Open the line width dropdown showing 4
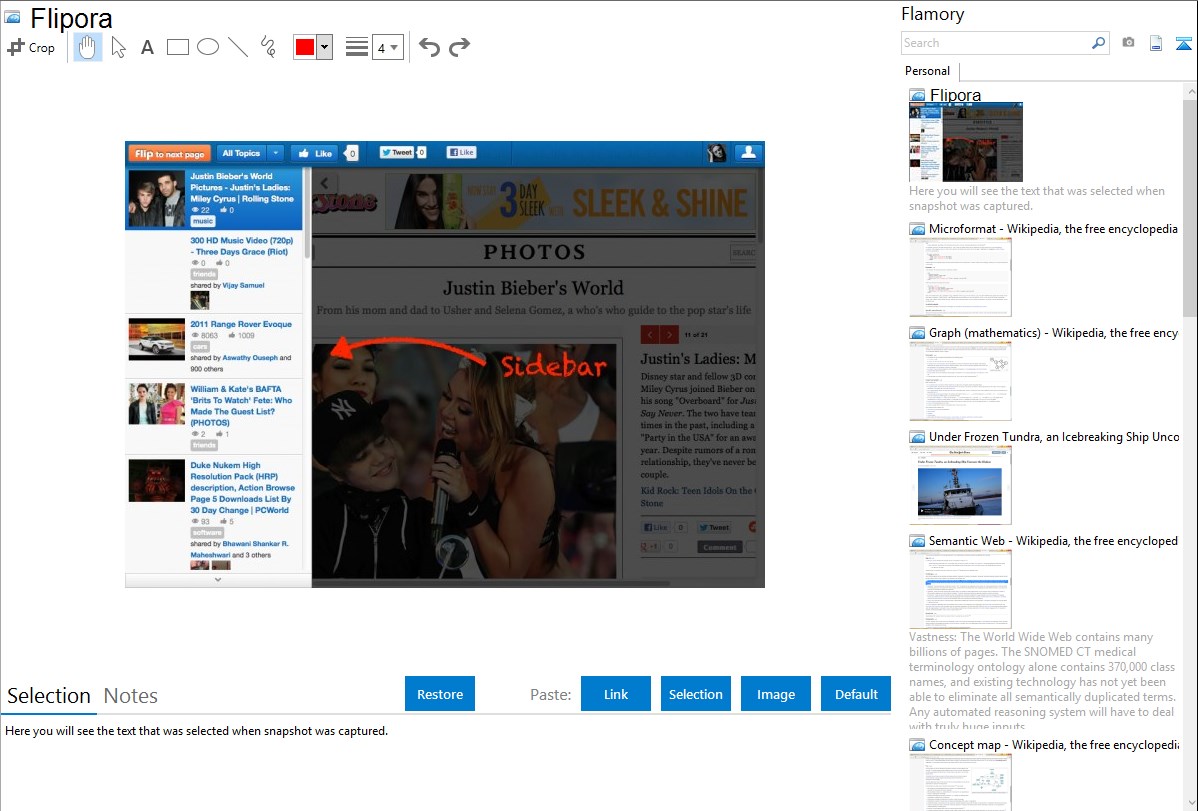 click(x=387, y=47)
